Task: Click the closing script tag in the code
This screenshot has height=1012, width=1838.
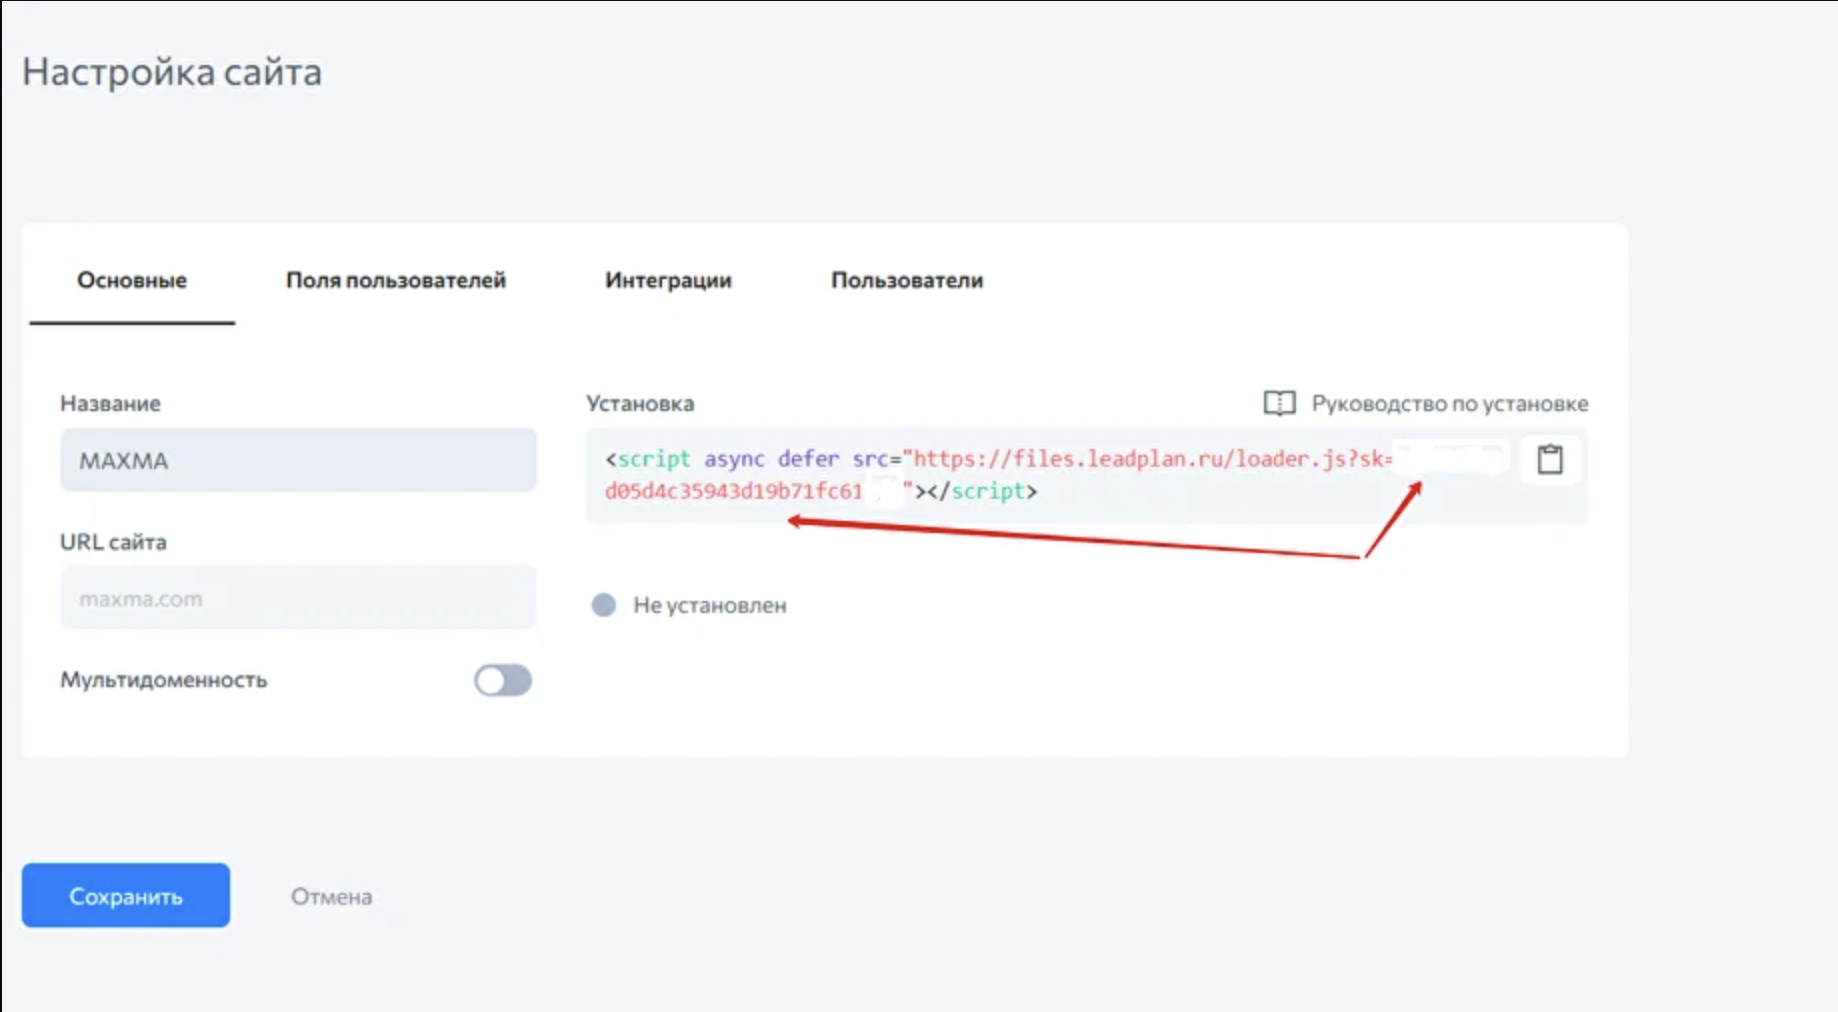Action: click(983, 491)
